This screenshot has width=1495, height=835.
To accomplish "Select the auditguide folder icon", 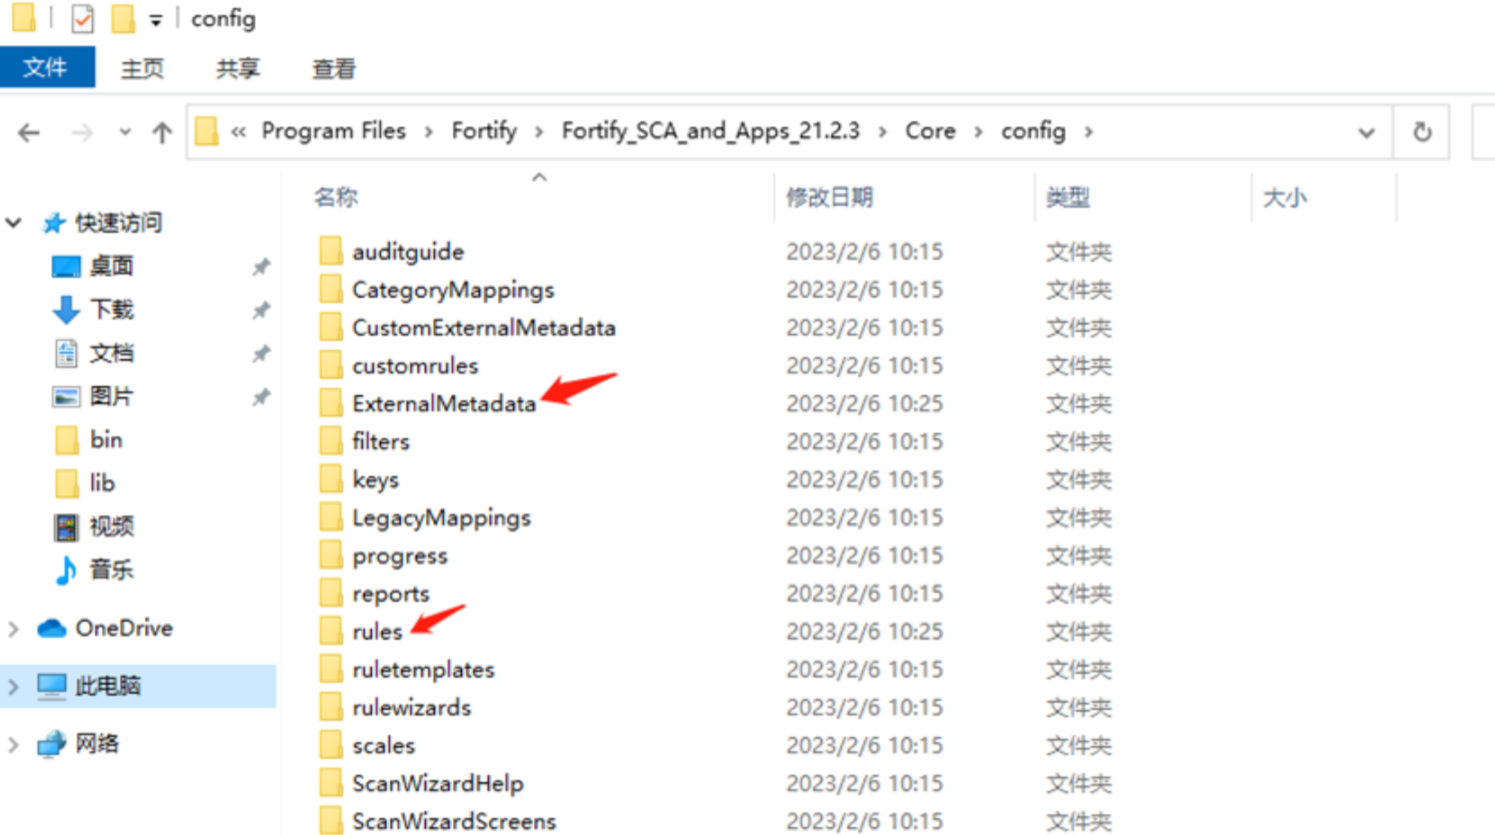I will point(331,251).
